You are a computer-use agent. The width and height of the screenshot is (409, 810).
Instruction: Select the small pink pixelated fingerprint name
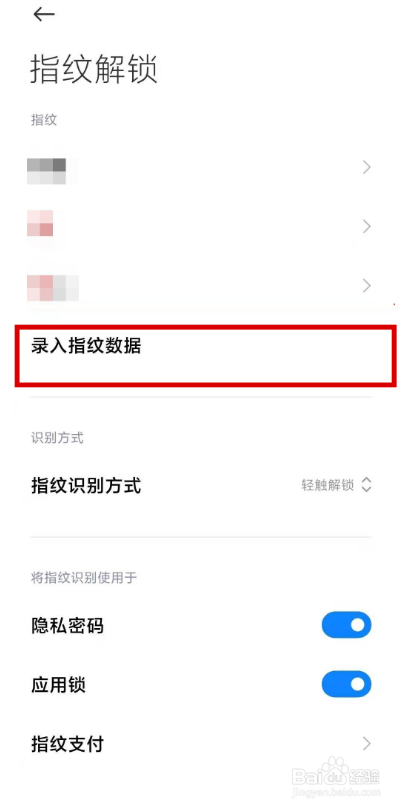click(x=40, y=223)
